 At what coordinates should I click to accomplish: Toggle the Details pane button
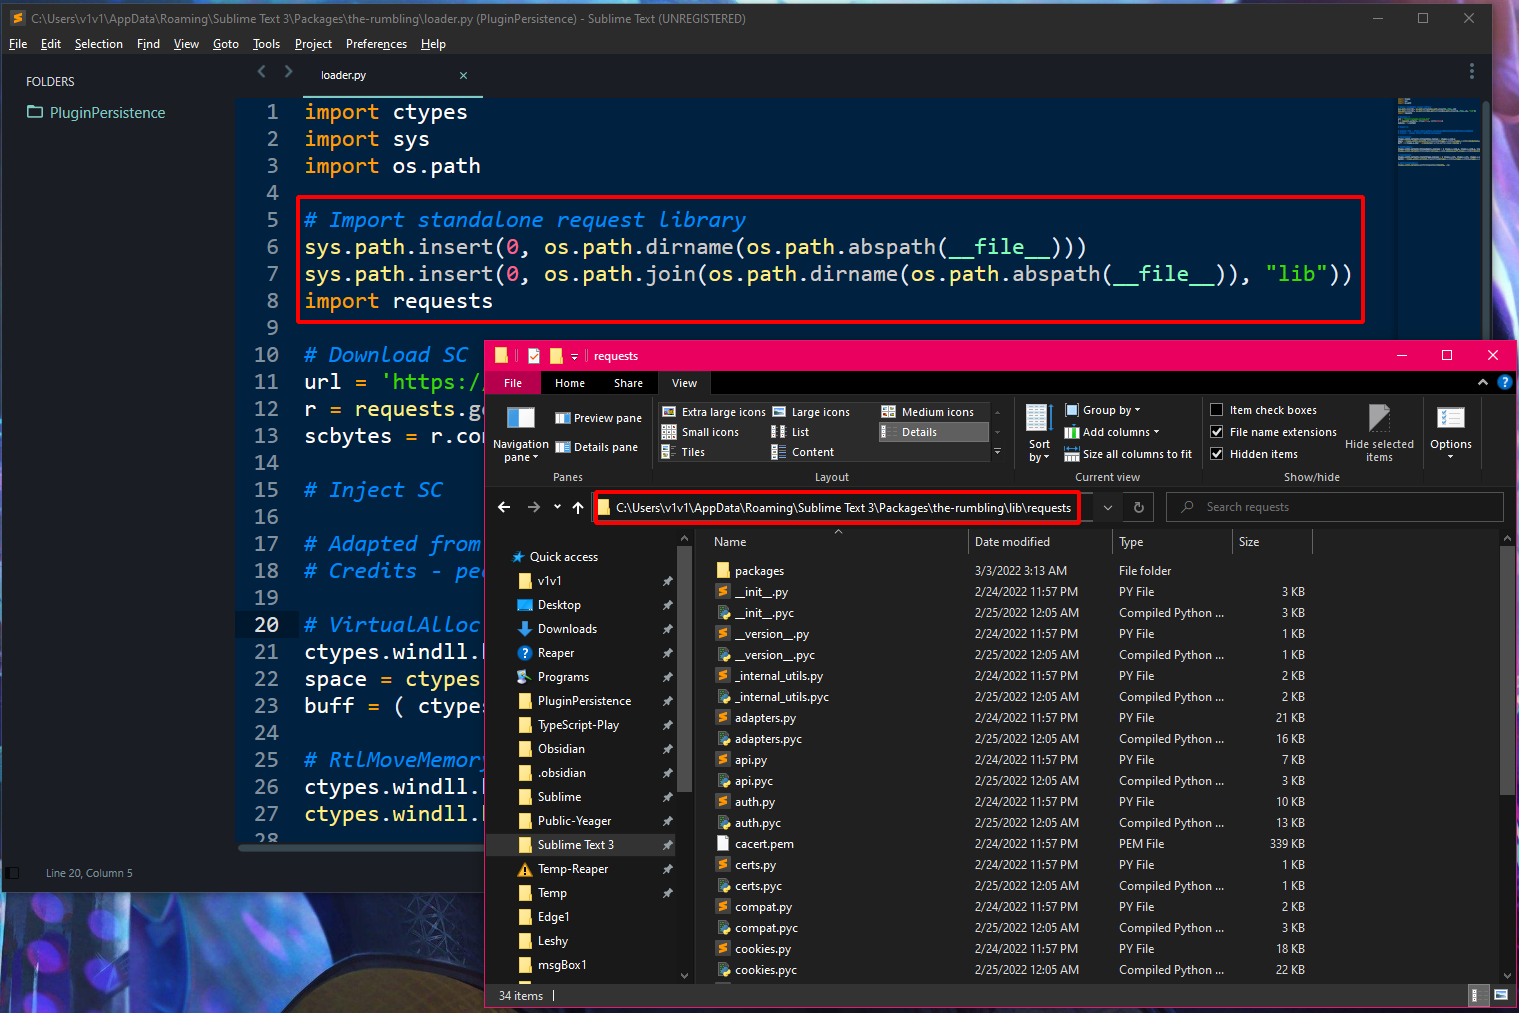pyautogui.click(x=598, y=447)
